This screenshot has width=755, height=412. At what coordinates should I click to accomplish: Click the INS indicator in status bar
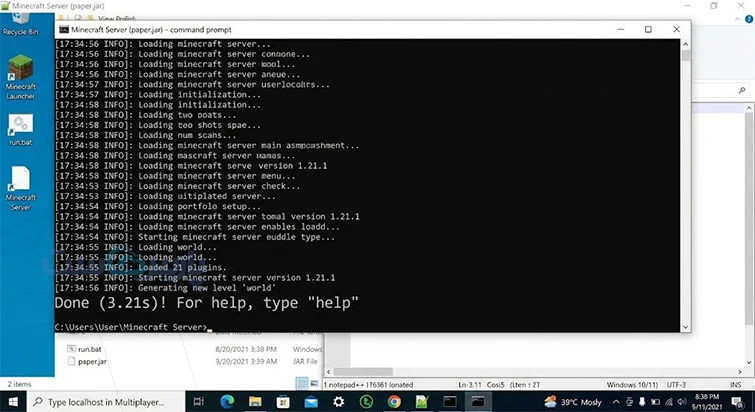(736, 385)
